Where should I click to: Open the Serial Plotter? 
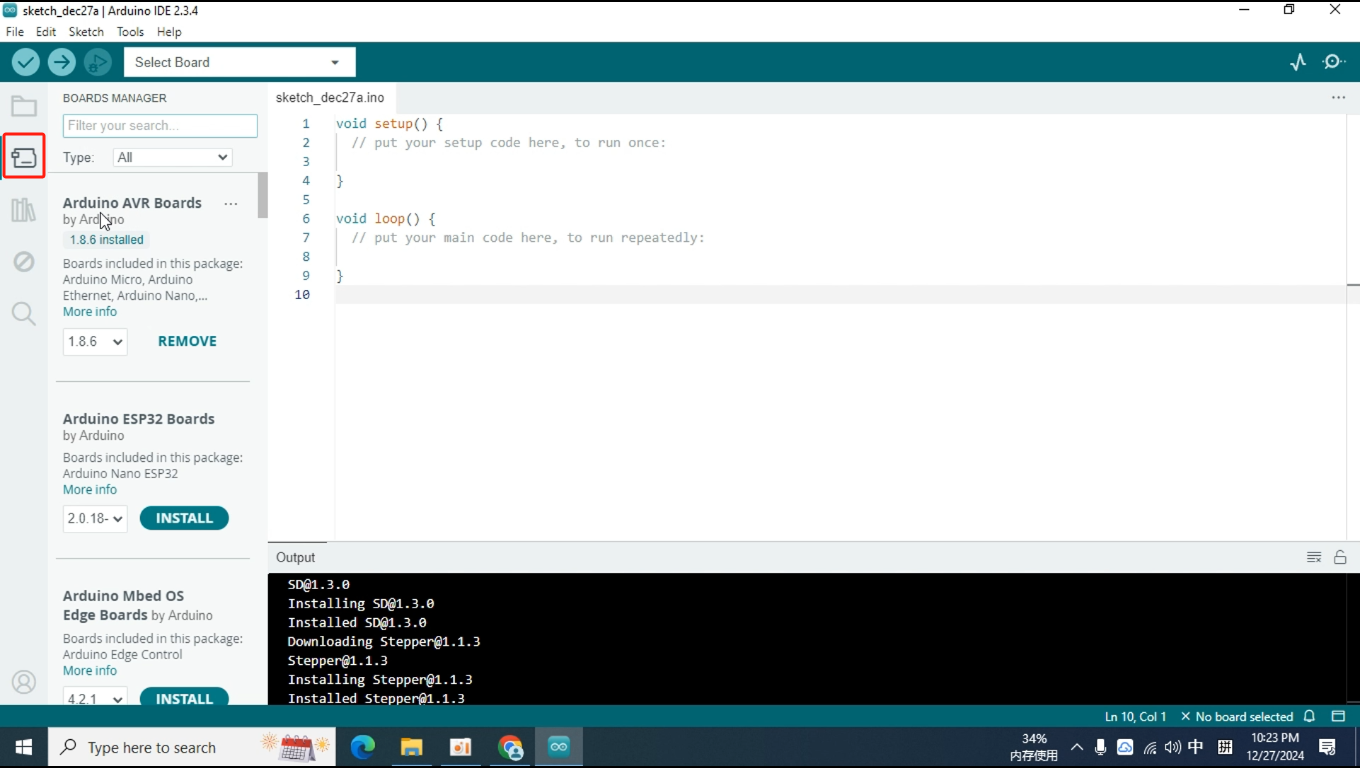click(x=1298, y=62)
